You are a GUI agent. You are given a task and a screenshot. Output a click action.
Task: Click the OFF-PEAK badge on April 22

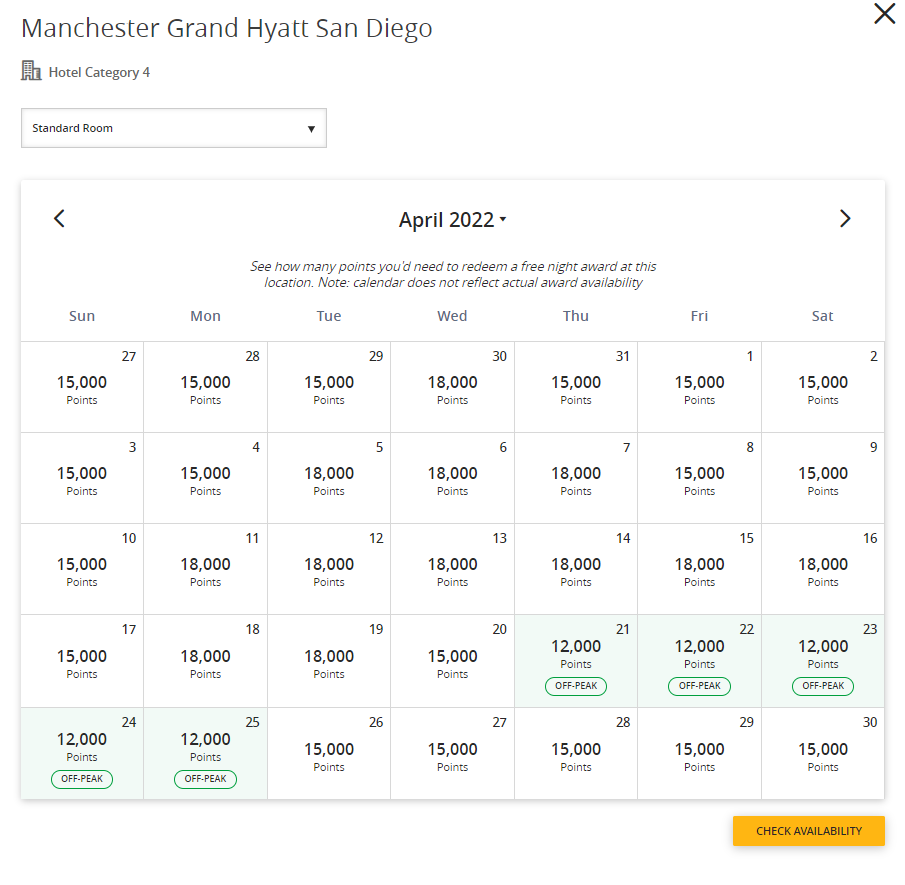coord(700,686)
